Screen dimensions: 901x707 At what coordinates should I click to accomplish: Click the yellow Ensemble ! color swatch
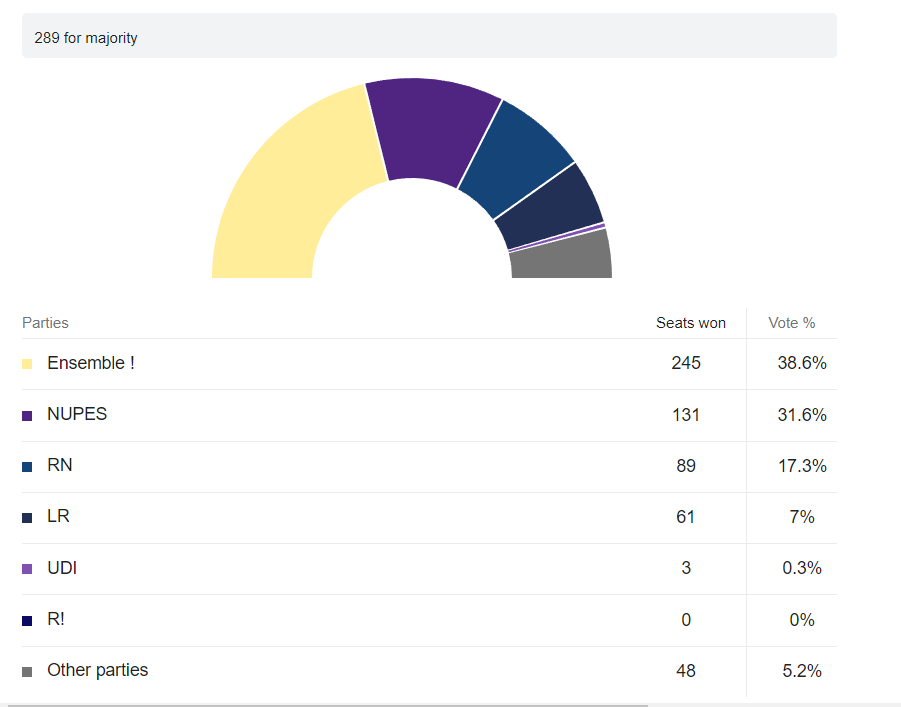27,364
